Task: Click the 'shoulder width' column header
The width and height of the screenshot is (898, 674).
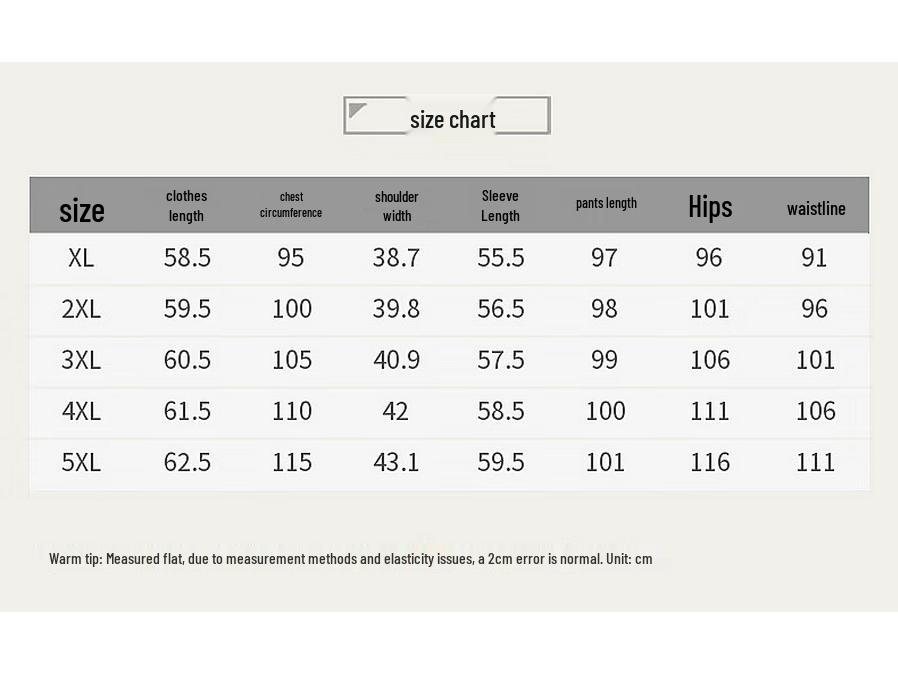Action: click(397, 206)
